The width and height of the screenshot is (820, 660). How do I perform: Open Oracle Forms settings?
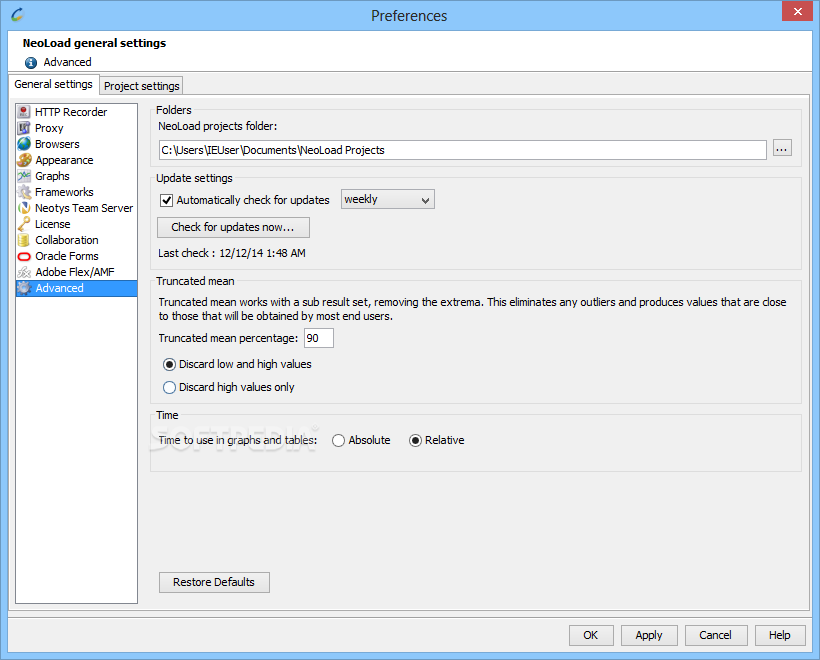pos(76,256)
